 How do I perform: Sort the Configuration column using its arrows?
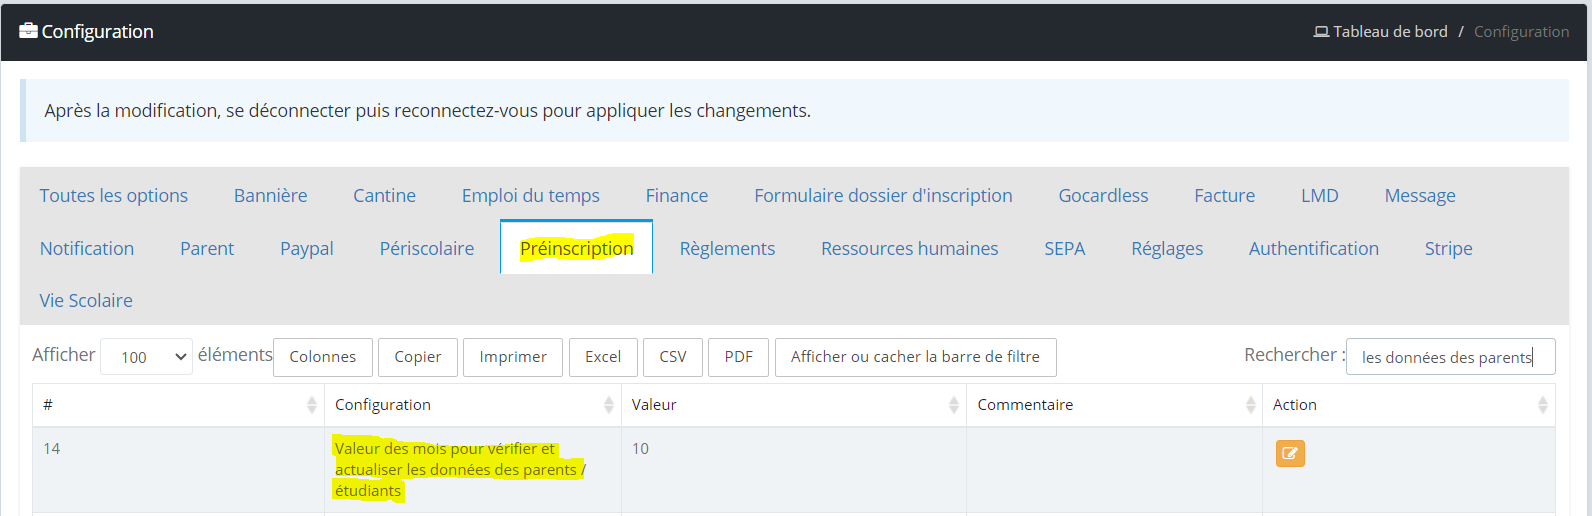(609, 405)
